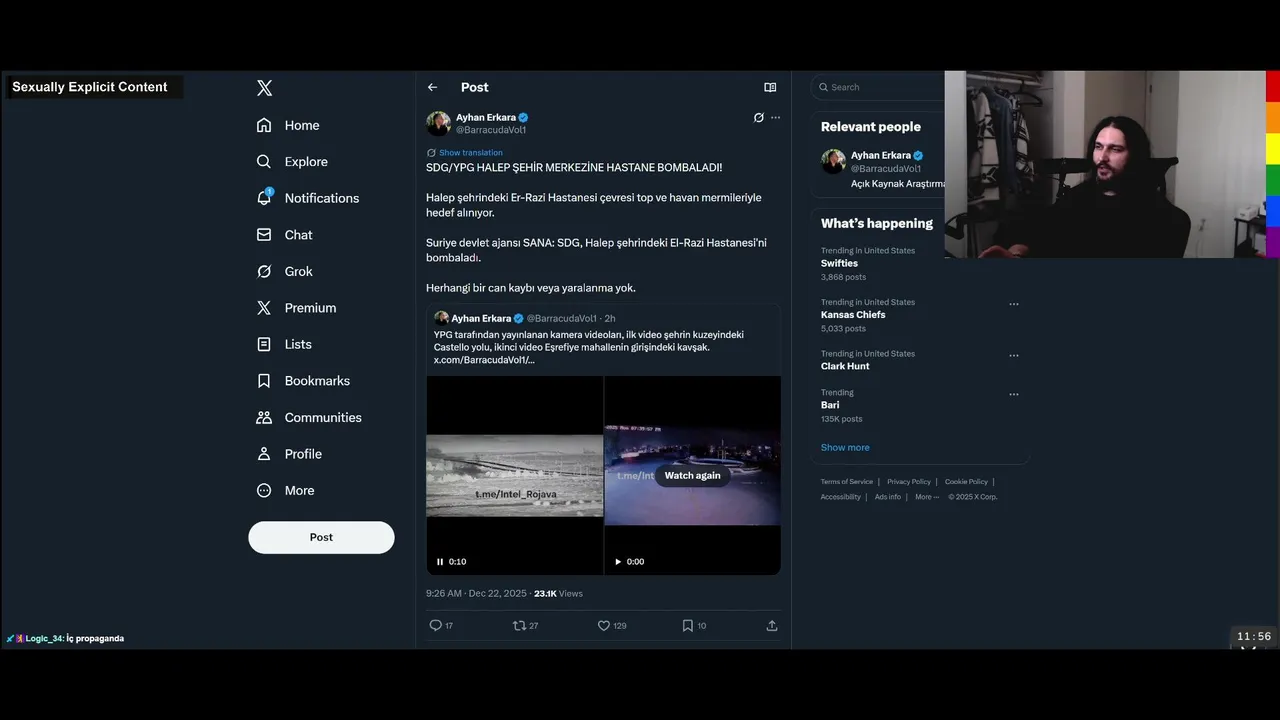Click the quoted post author Ayhan Erkara

[481, 318]
